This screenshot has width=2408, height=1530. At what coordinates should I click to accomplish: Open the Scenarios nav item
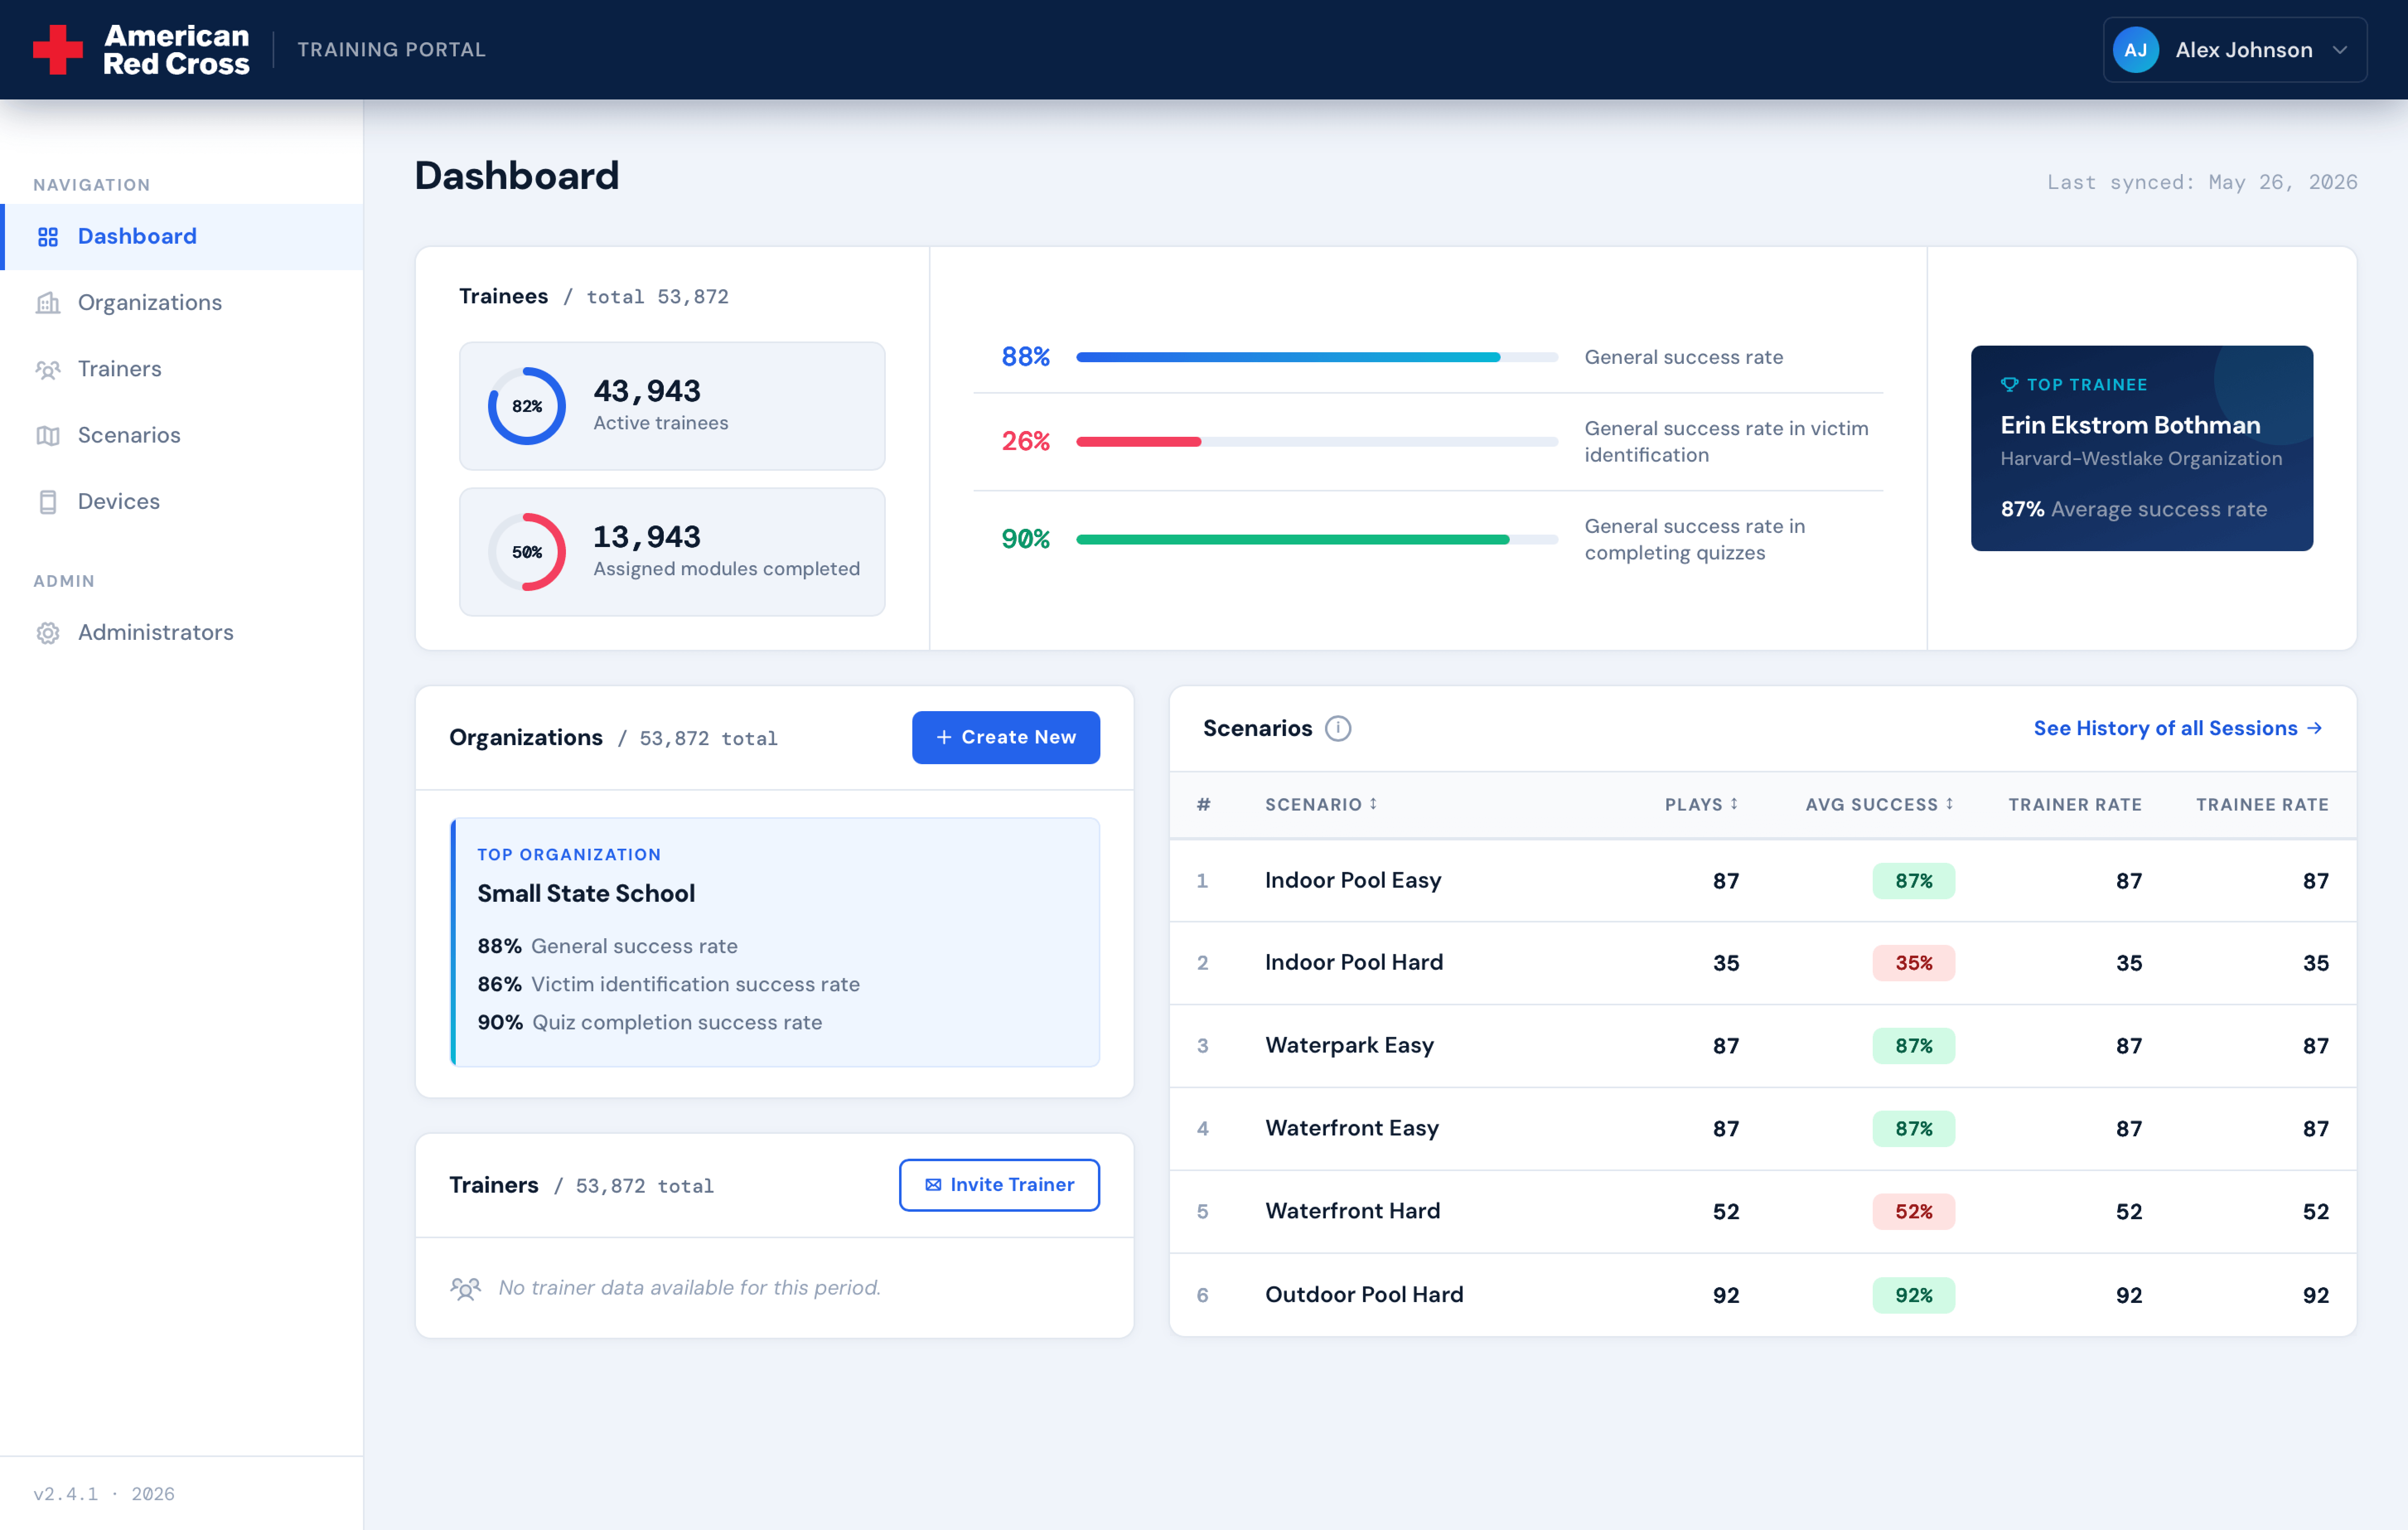click(x=182, y=436)
